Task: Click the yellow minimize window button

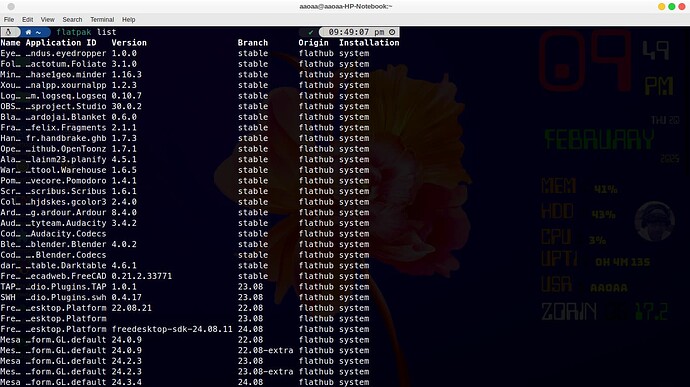Action: [661, 7]
